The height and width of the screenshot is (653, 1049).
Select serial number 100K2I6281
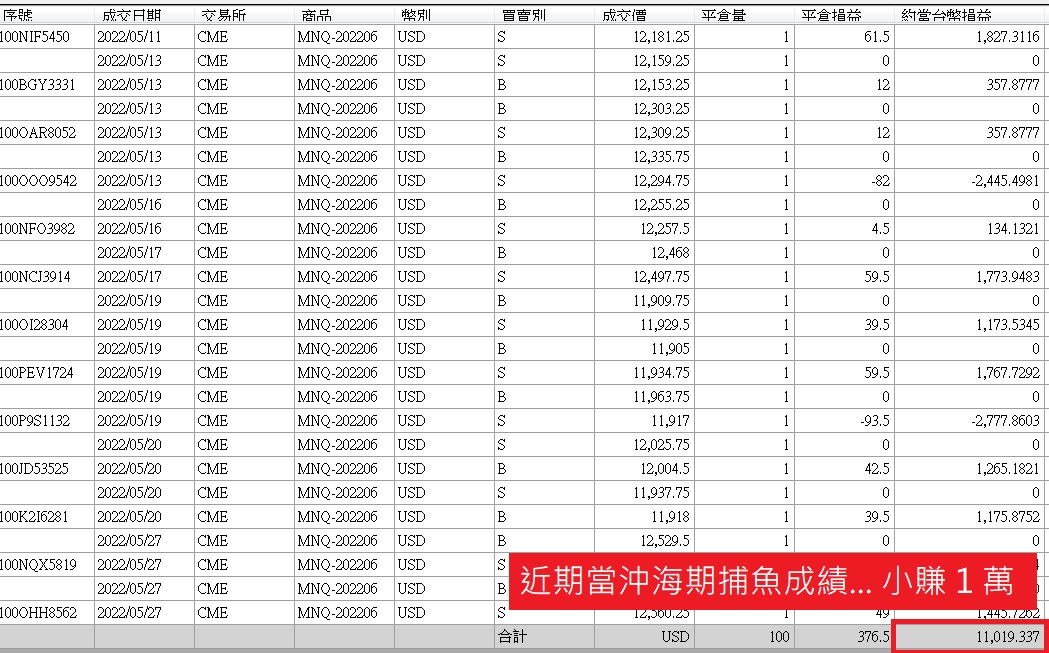tap(33, 517)
